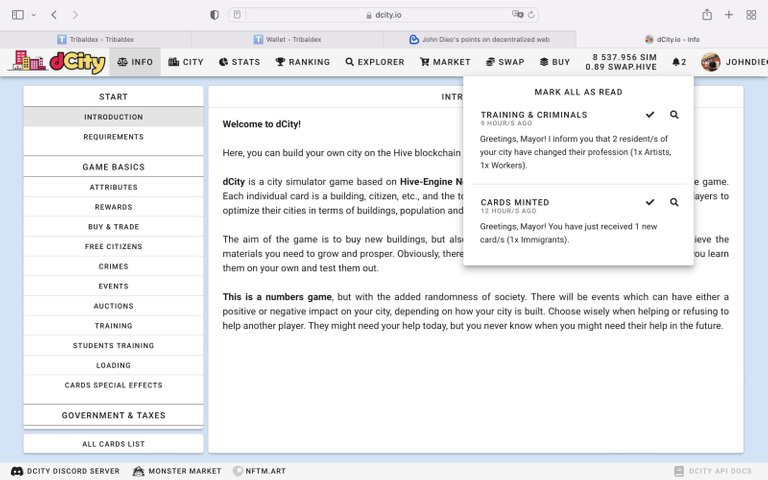
Task: Open NFTM.ART link
Action: (x=259, y=471)
